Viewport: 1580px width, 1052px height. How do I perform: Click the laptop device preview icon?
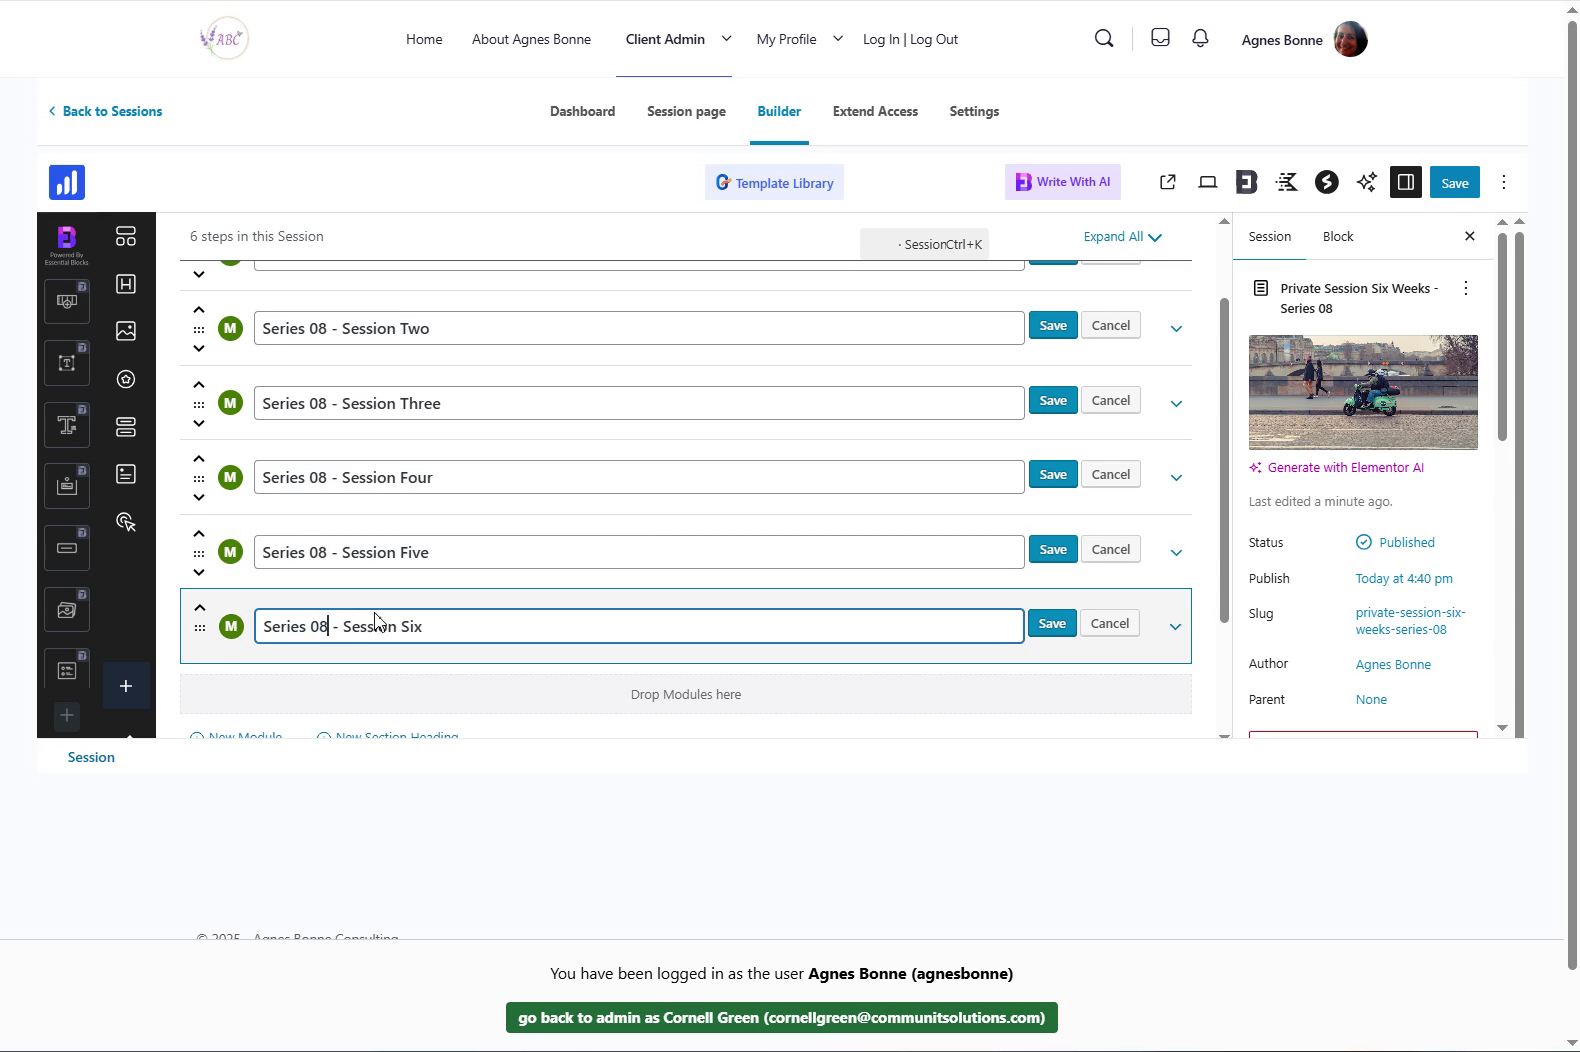1207,182
